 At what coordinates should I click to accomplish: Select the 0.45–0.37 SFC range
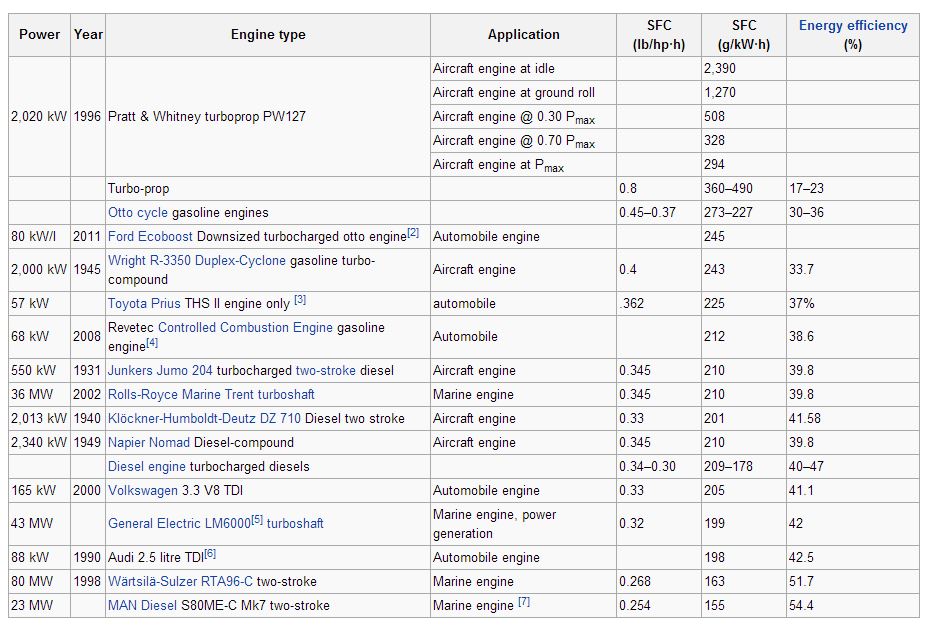click(x=659, y=213)
